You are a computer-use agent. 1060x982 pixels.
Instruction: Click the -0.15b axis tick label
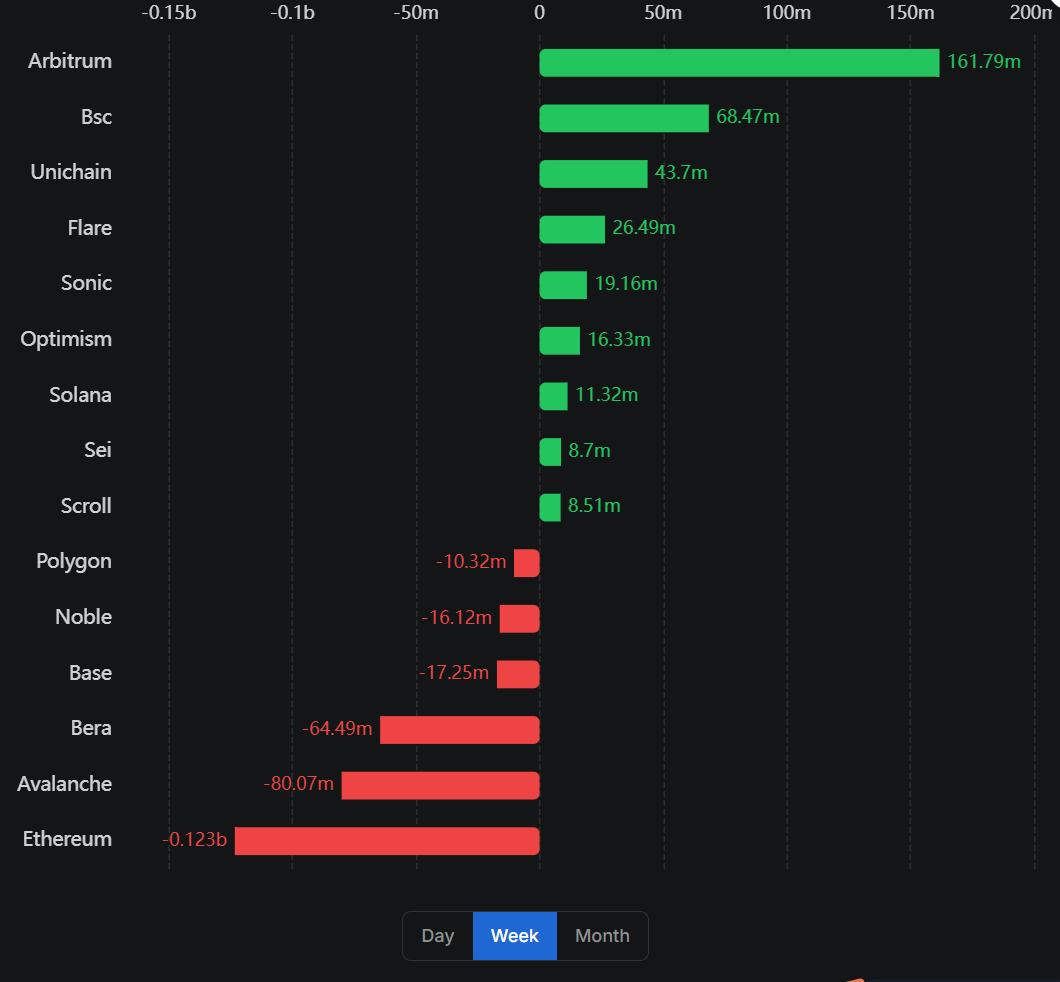tap(169, 12)
